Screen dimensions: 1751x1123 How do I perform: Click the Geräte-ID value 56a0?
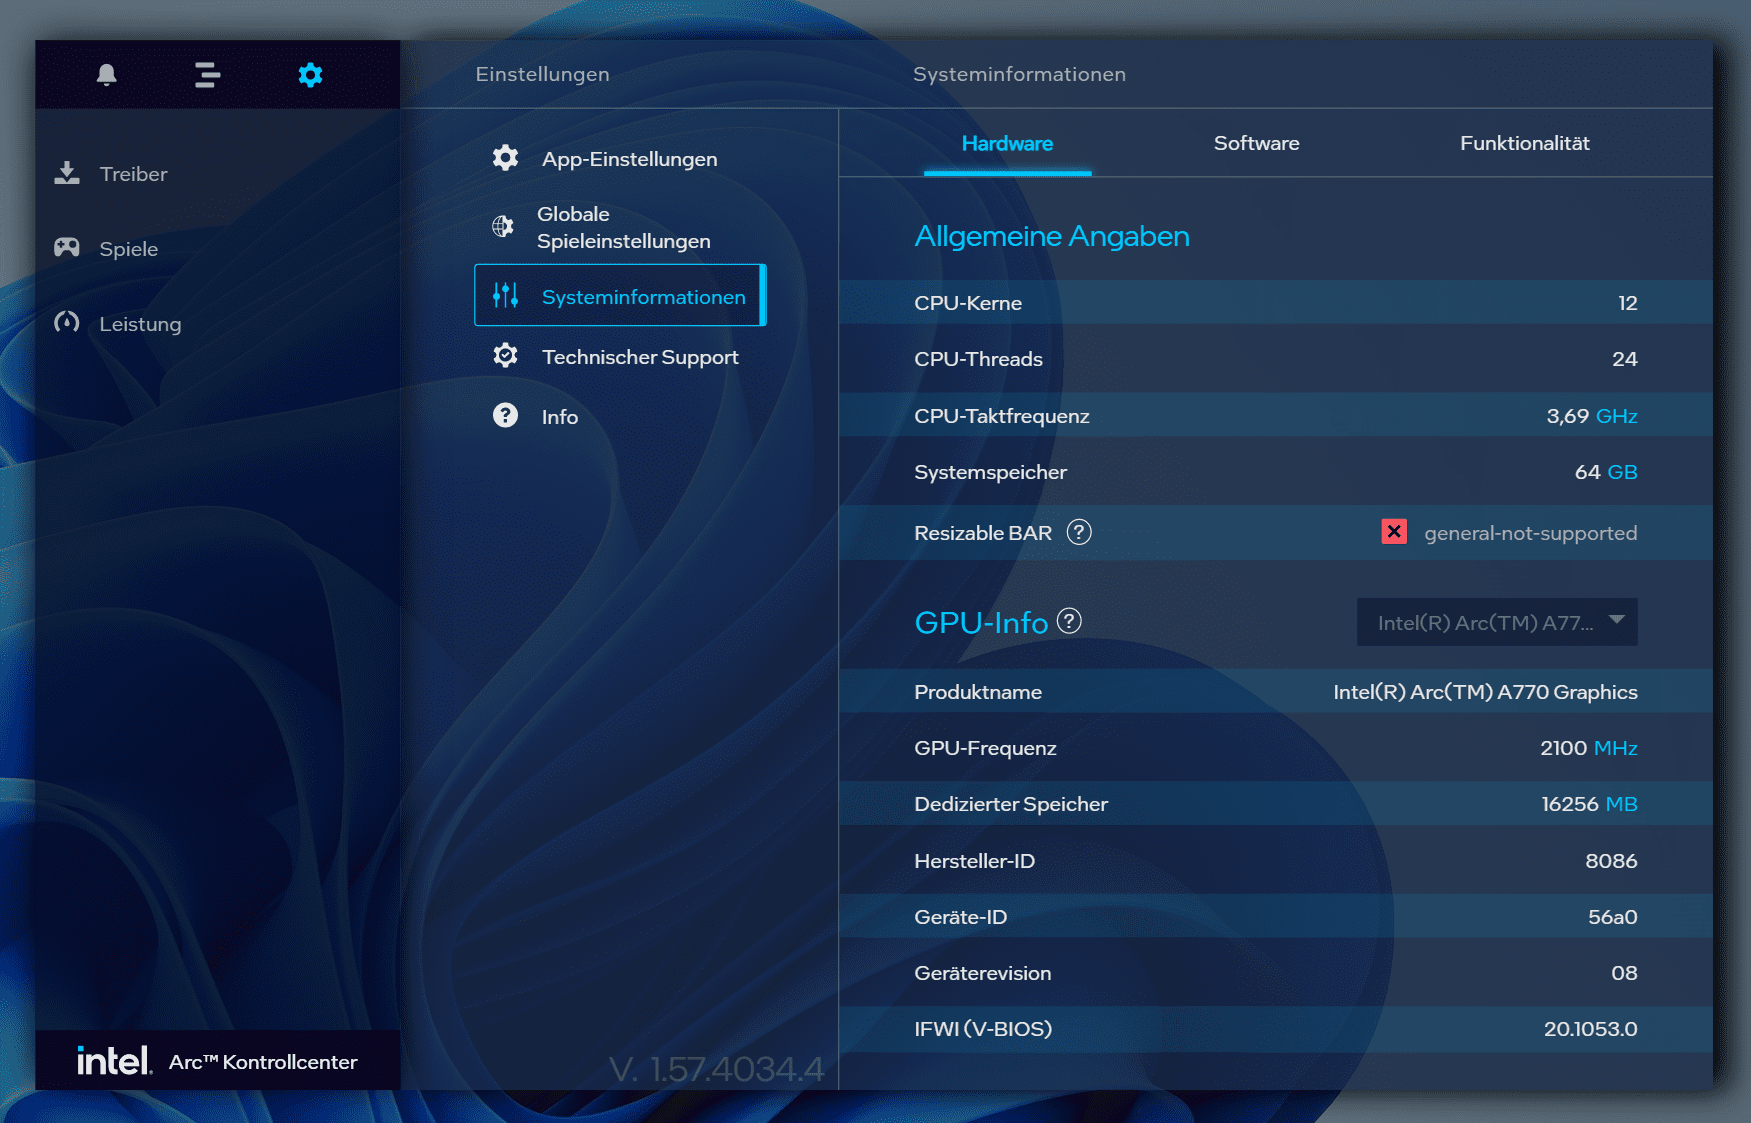[1612, 917]
